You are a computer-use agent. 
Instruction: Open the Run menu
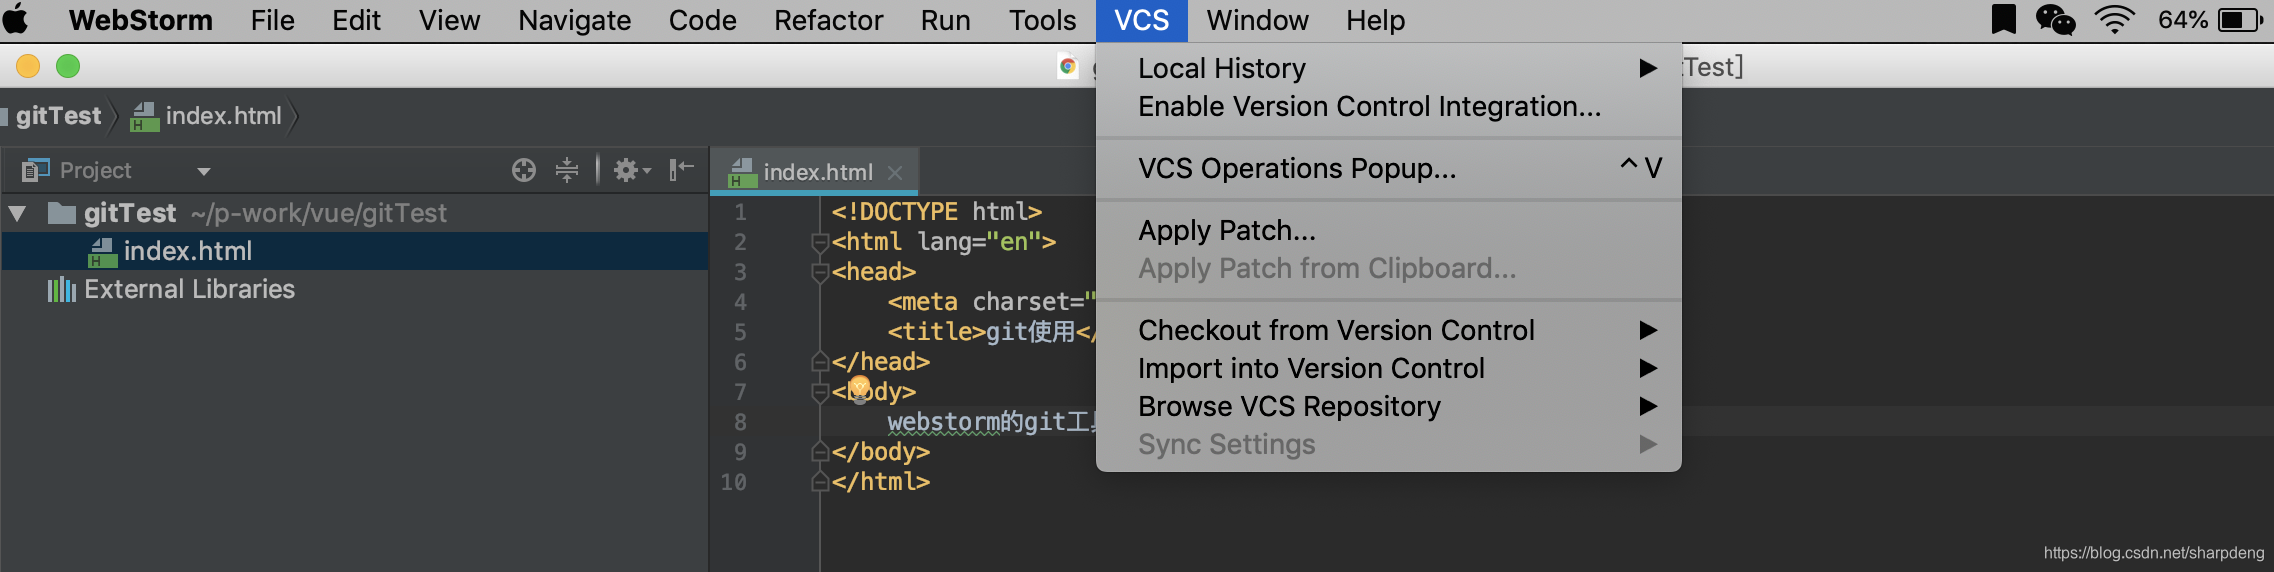click(x=945, y=20)
